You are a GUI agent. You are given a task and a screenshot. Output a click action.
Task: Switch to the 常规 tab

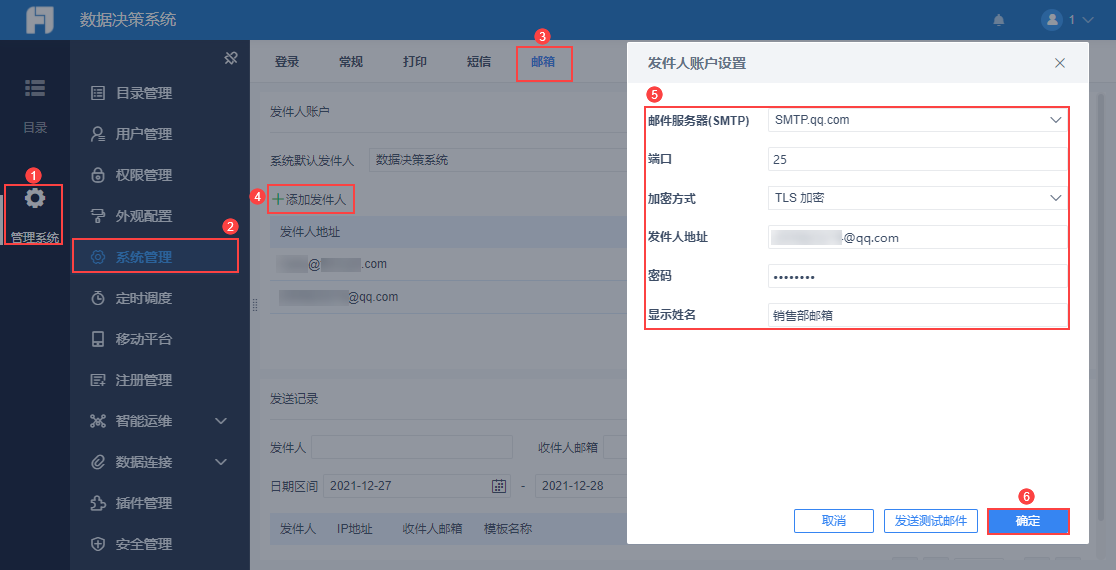tap(351, 62)
